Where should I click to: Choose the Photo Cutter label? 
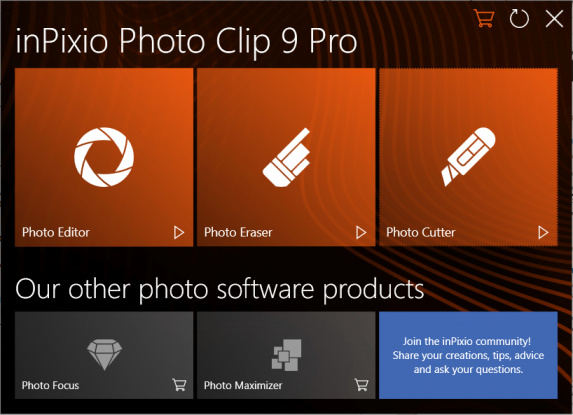tap(421, 232)
